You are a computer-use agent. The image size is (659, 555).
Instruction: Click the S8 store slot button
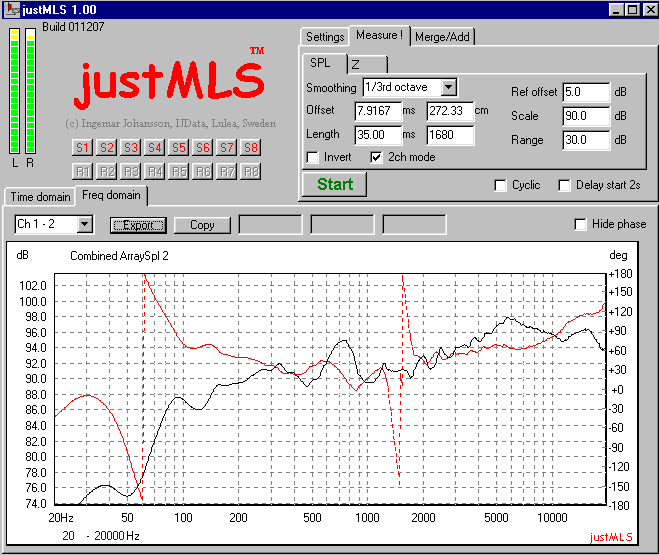click(x=250, y=147)
